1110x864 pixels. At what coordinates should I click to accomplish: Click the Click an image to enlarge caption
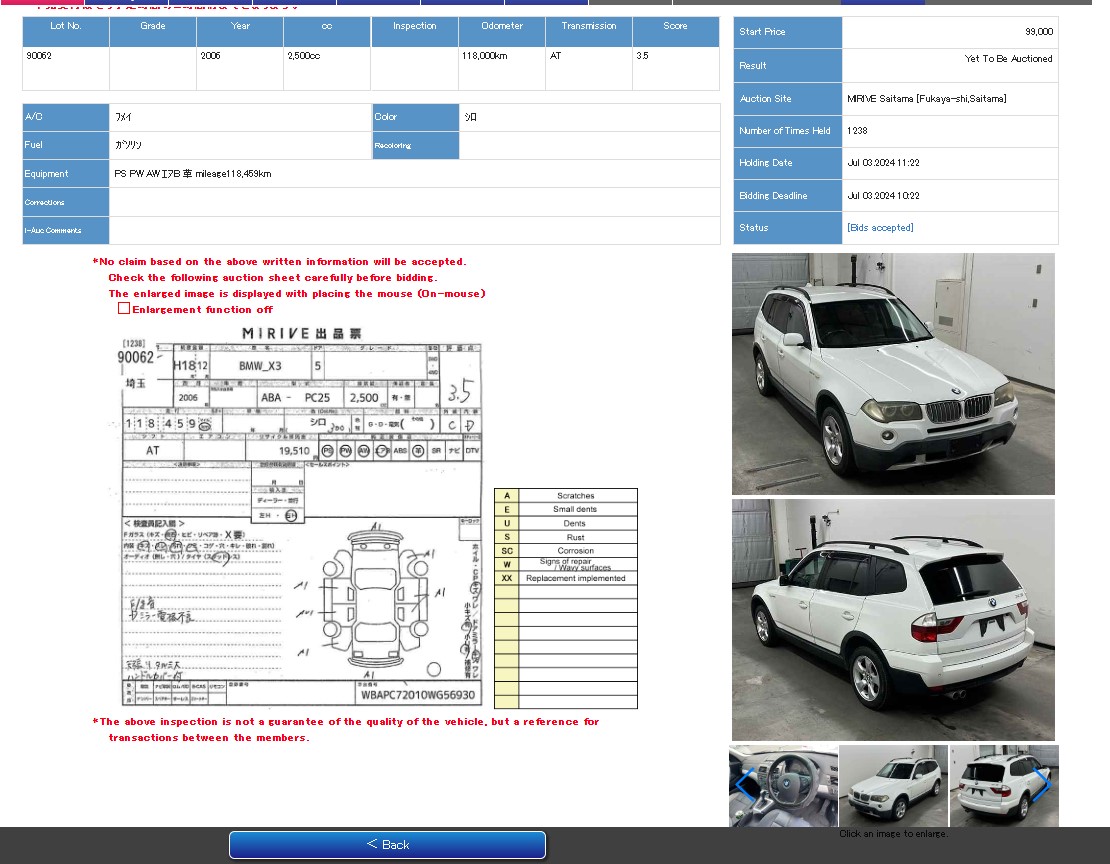[x=893, y=834]
